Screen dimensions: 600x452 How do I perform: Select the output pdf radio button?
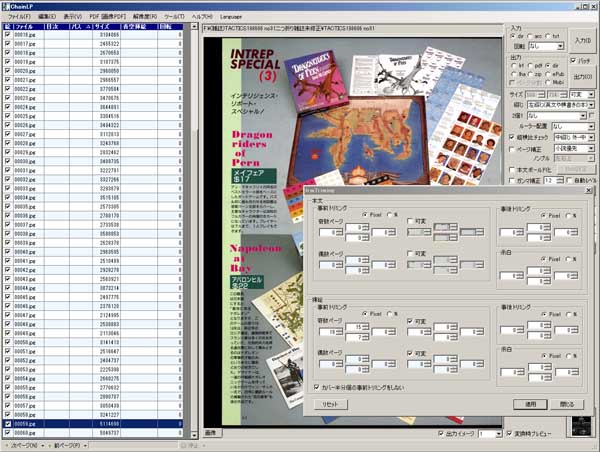pos(530,66)
